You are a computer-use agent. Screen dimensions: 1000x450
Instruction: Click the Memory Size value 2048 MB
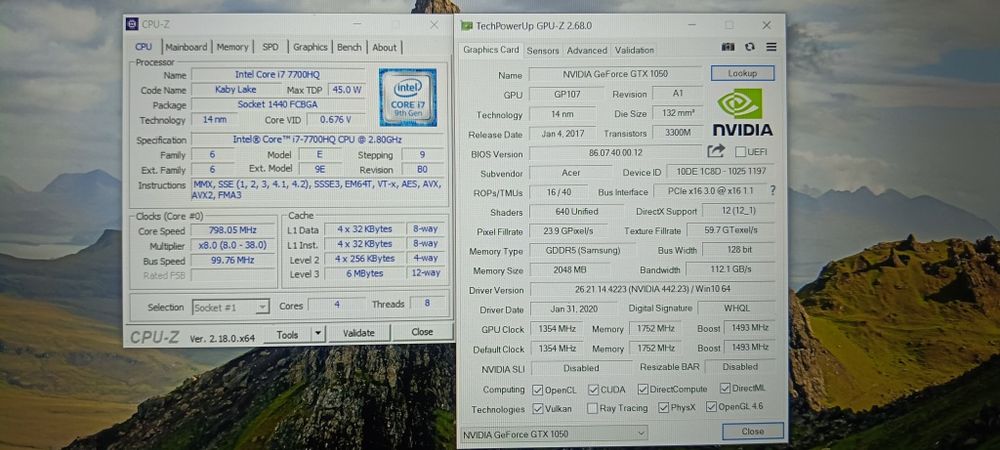(569, 270)
